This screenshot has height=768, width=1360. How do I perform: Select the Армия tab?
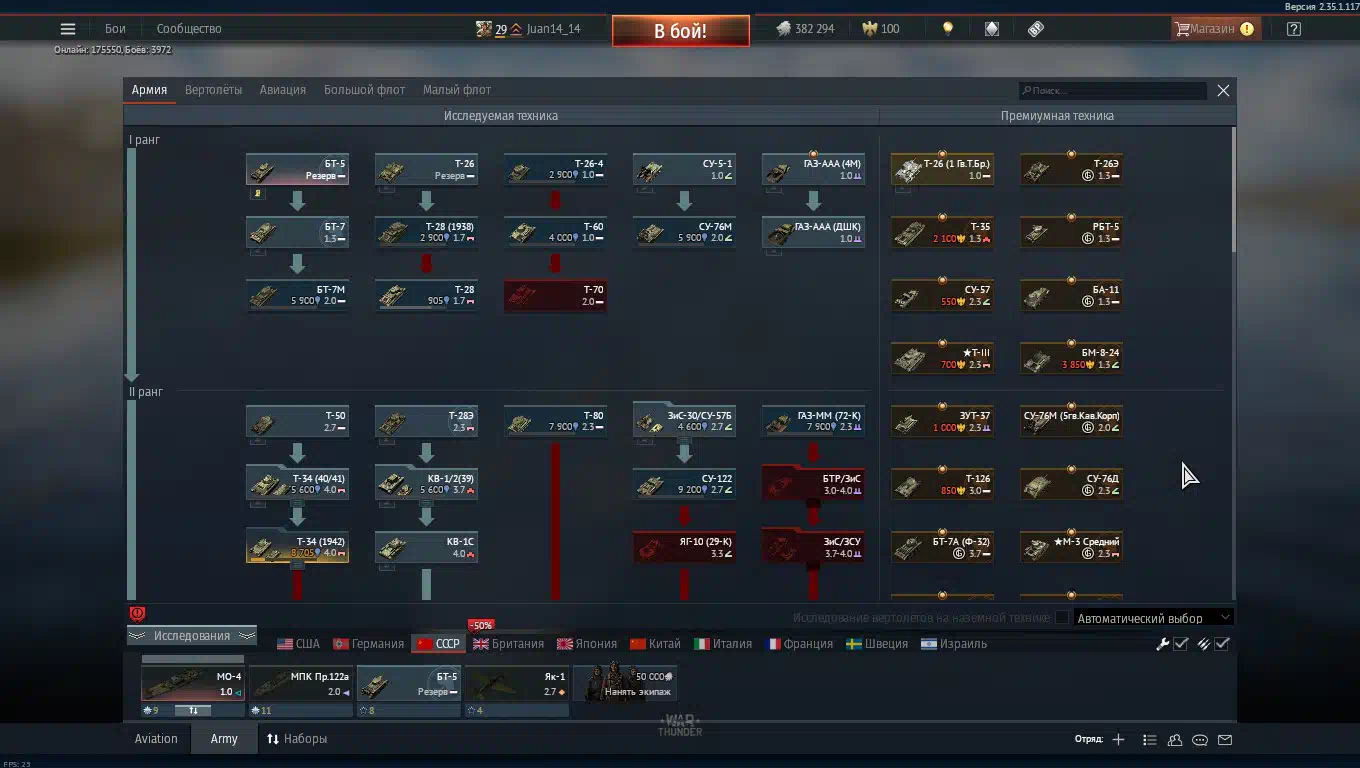point(149,90)
